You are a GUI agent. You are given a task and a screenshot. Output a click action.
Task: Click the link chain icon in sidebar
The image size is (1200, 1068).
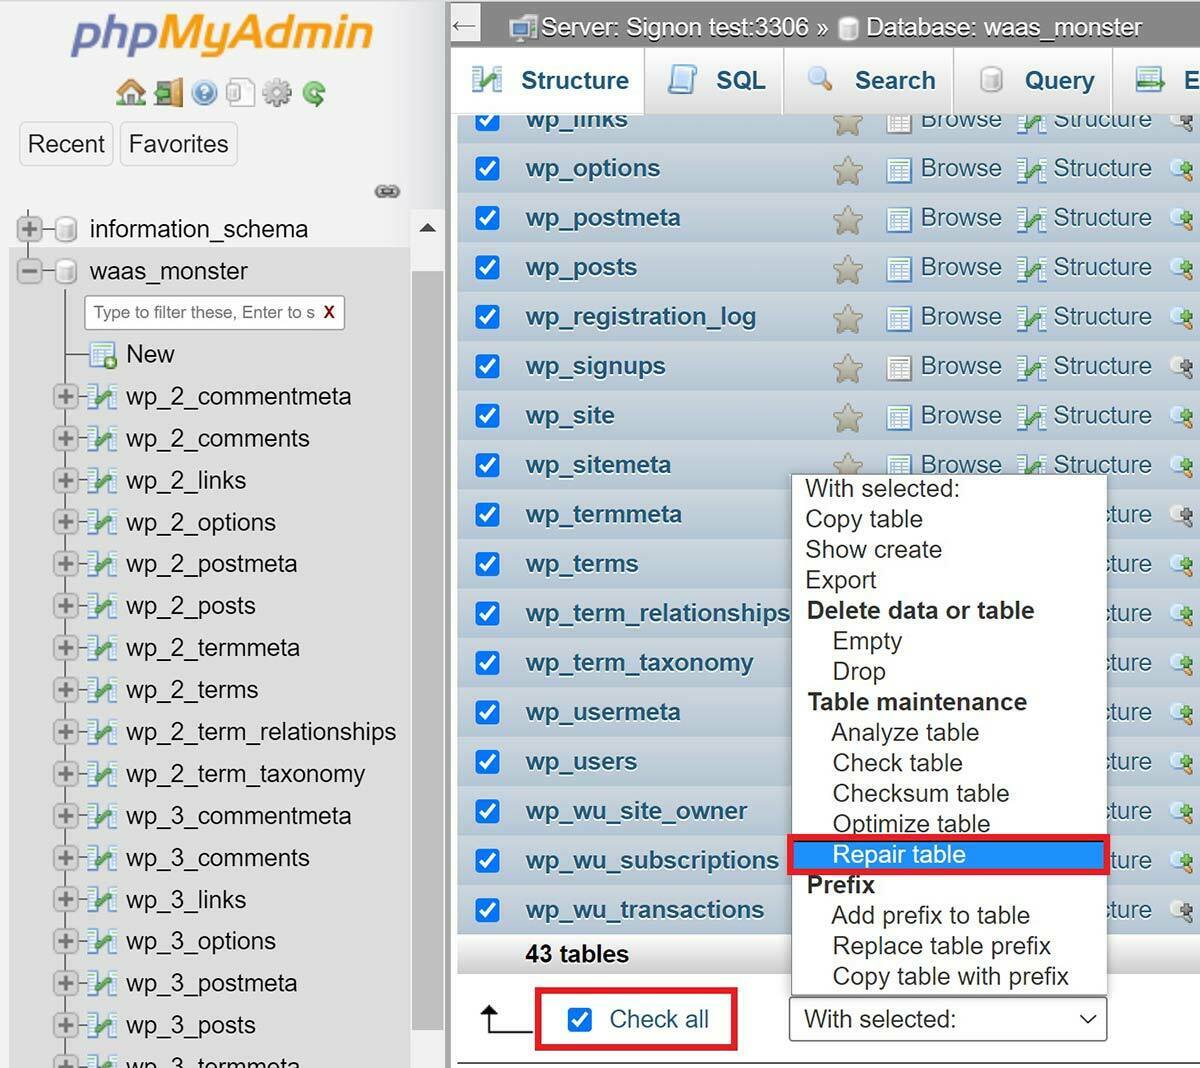pyautogui.click(x=387, y=191)
